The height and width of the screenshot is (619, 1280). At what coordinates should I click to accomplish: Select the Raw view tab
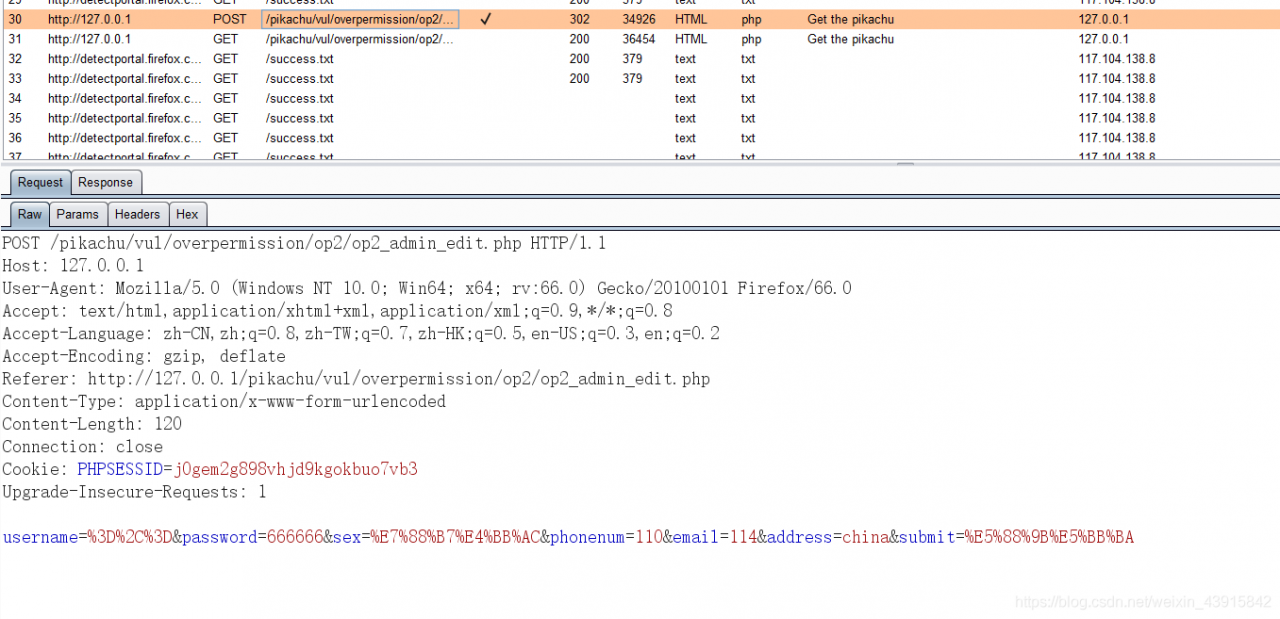[30, 214]
